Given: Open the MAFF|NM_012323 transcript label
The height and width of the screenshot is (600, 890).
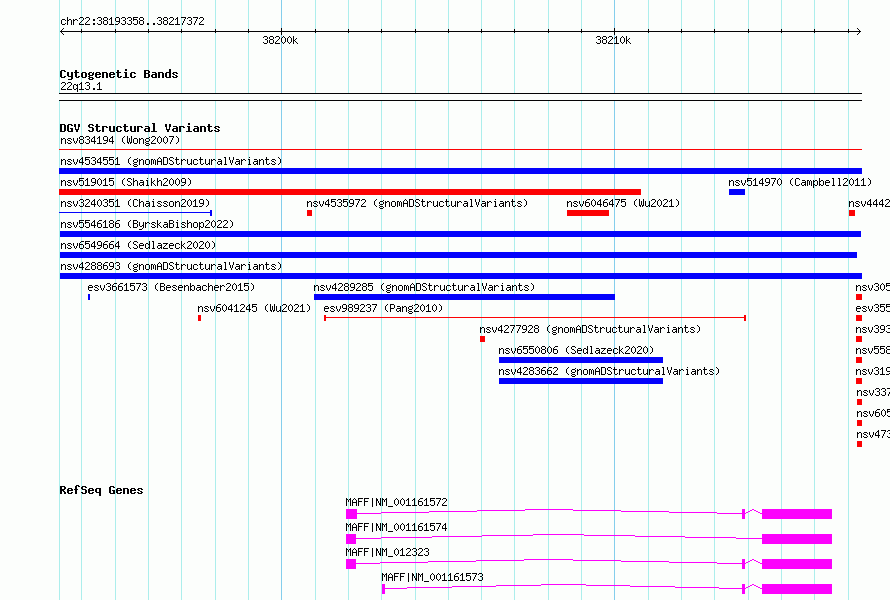Looking at the screenshot, I should click(x=387, y=552).
